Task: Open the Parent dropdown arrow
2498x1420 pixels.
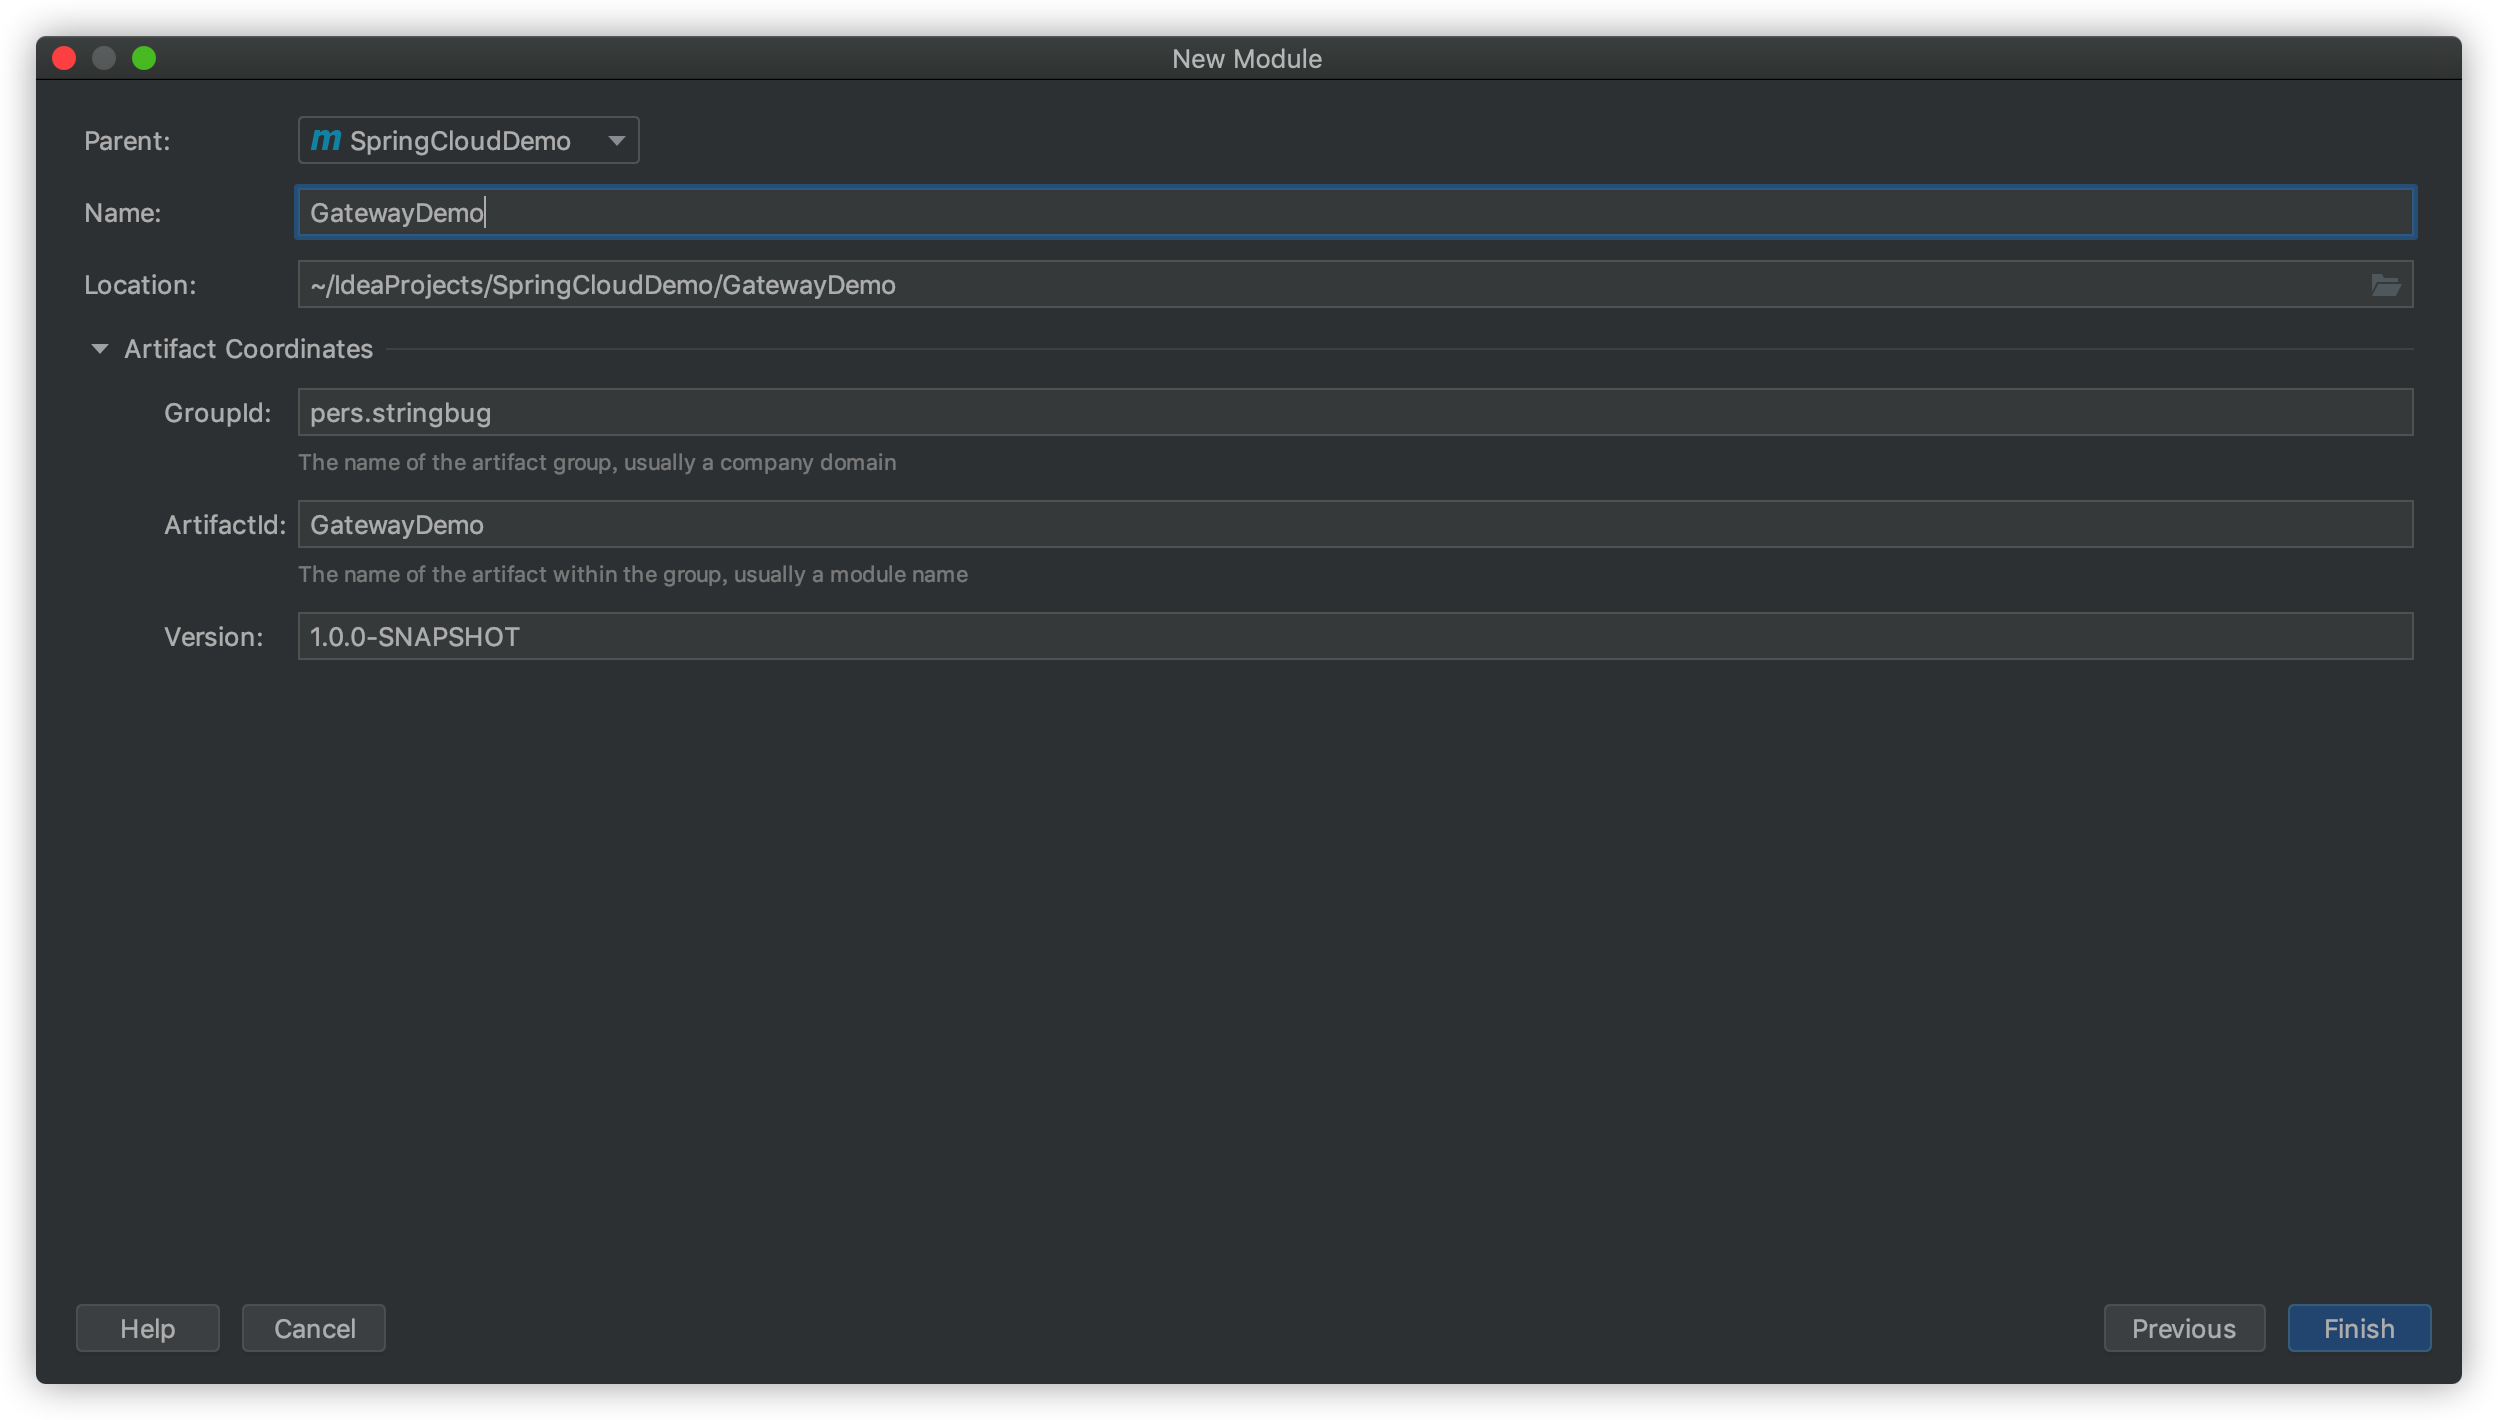Action: (x=617, y=140)
